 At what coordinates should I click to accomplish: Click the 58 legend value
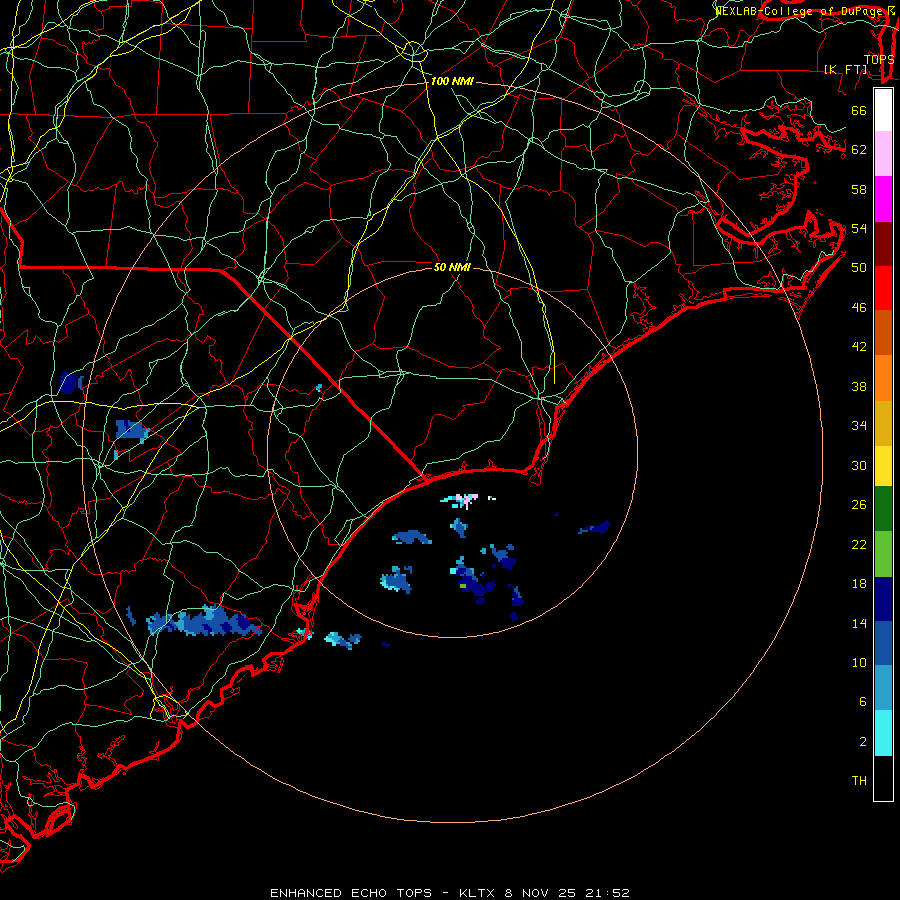pyautogui.click(x=859, y=189)
